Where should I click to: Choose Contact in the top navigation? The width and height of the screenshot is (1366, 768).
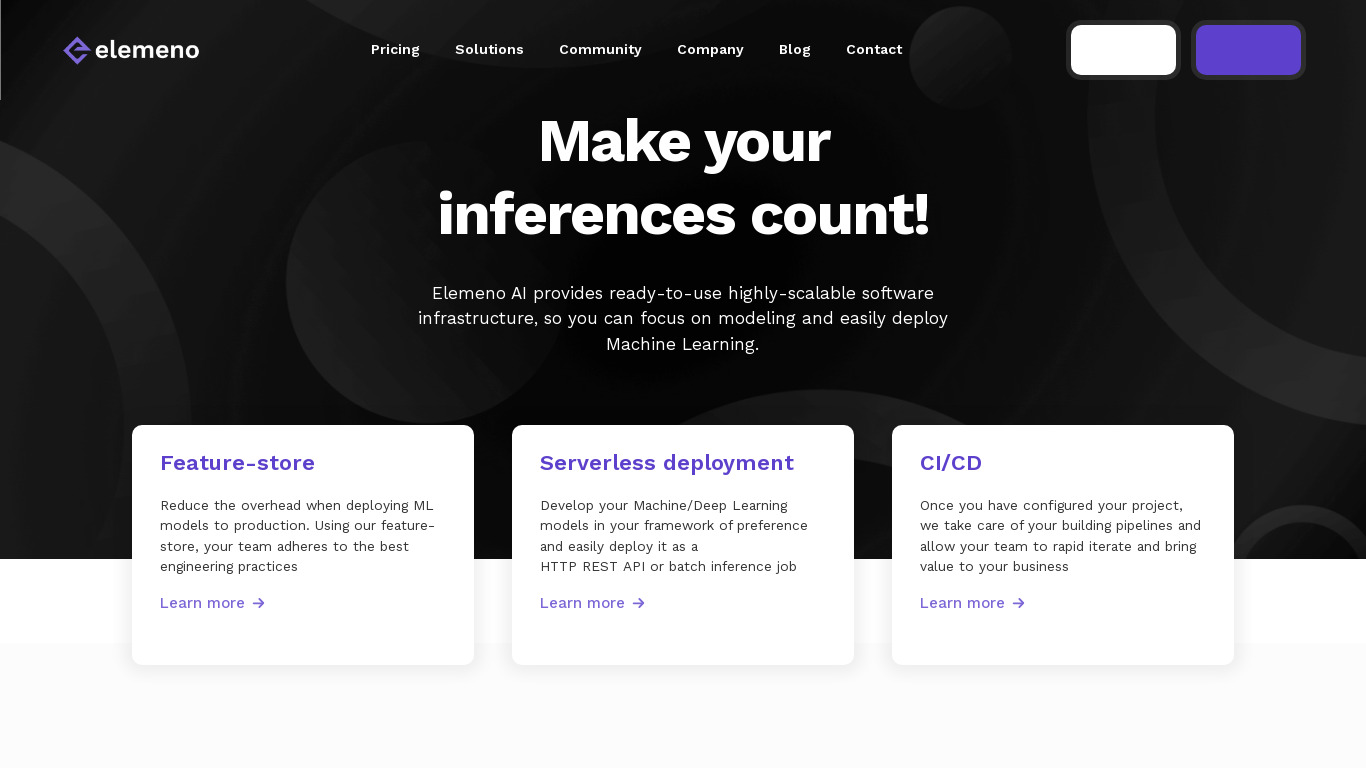click(874, 50)
